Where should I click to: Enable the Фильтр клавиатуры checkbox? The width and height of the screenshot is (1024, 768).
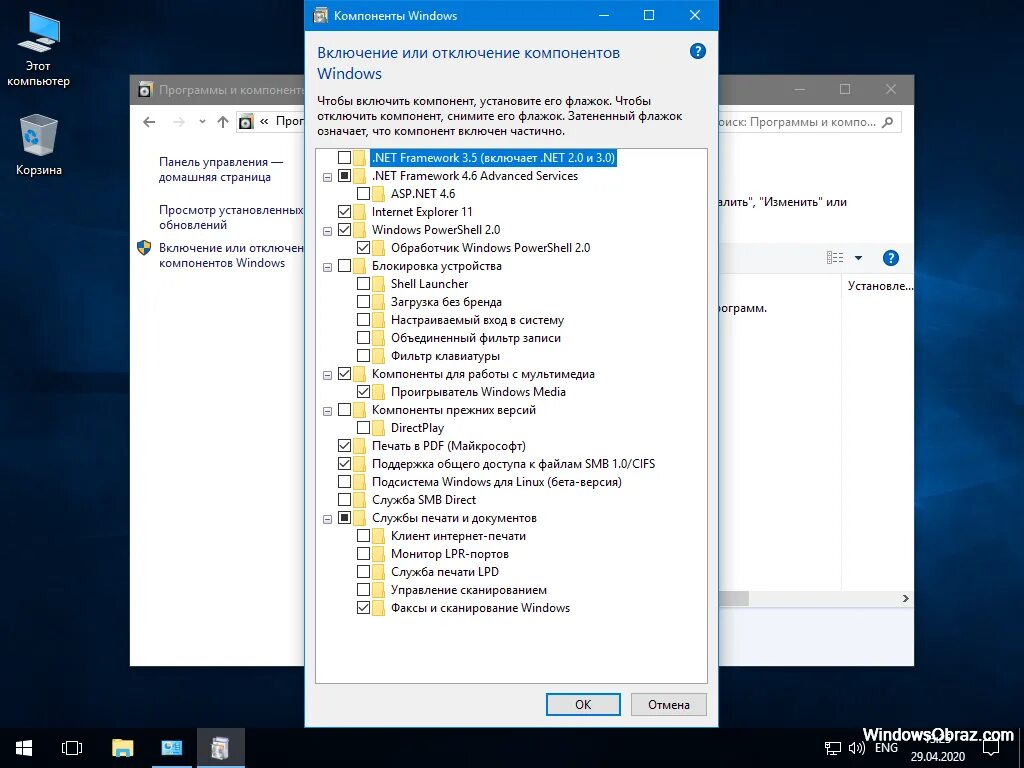[363, 356]
